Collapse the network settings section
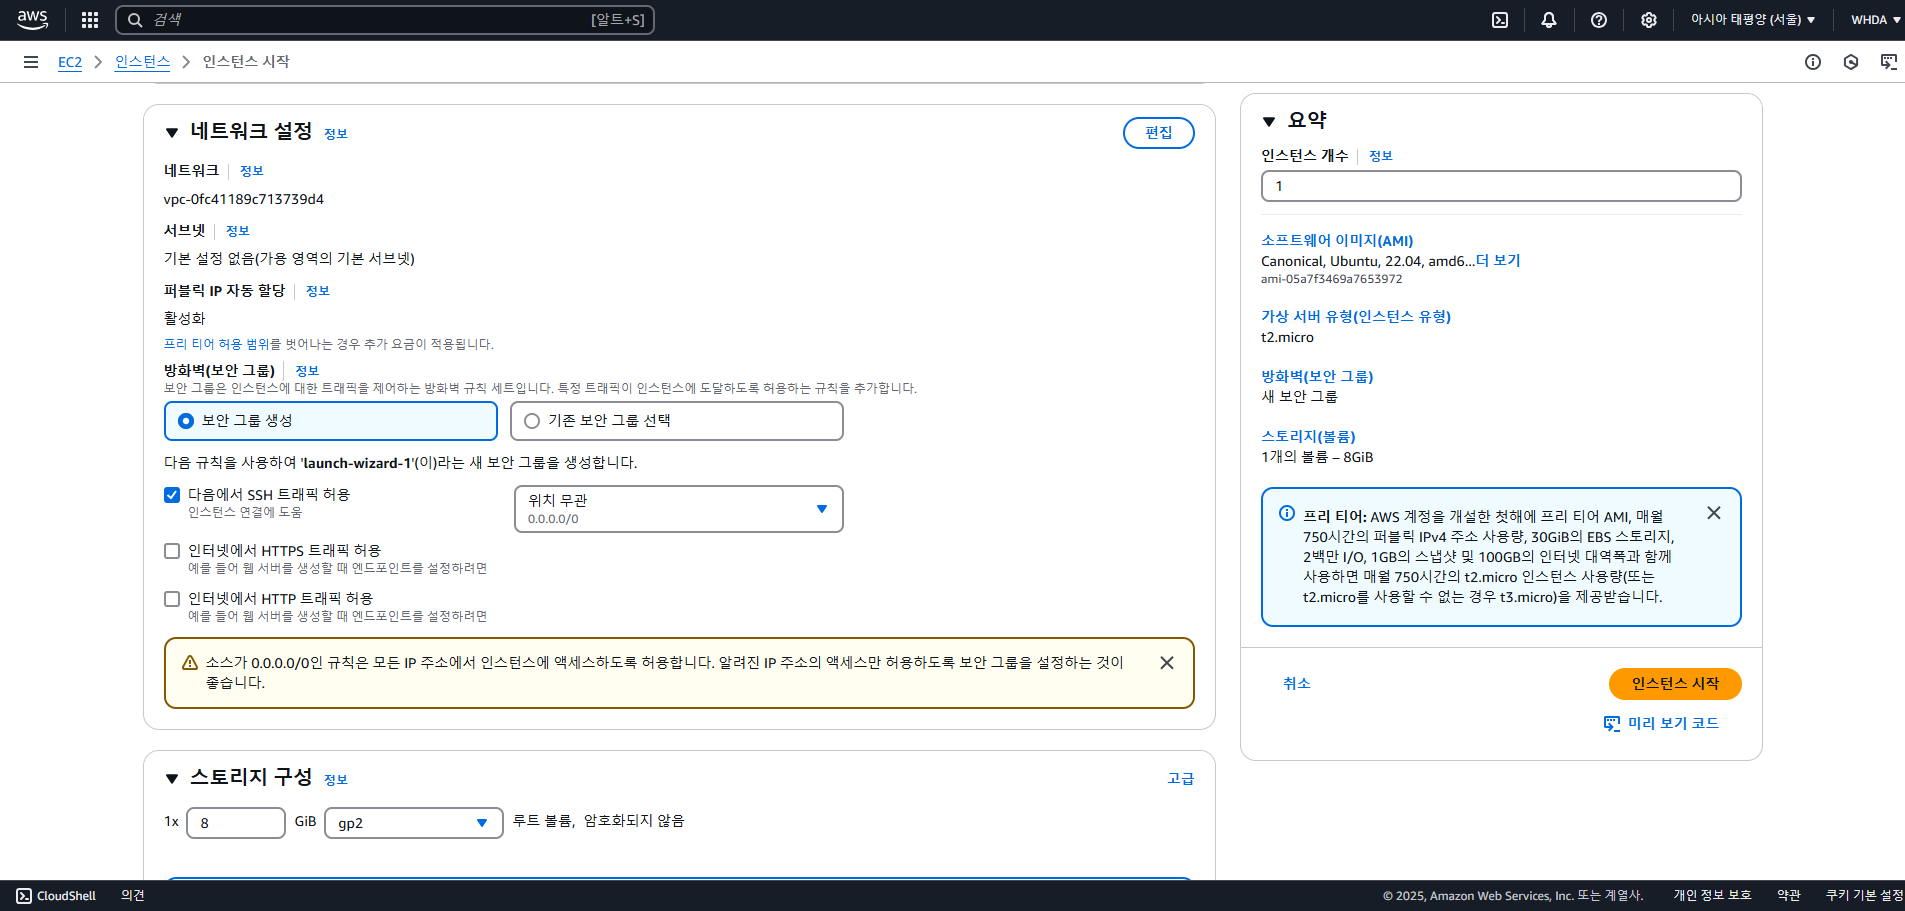 pyautogui.click(x=172, y=132)
